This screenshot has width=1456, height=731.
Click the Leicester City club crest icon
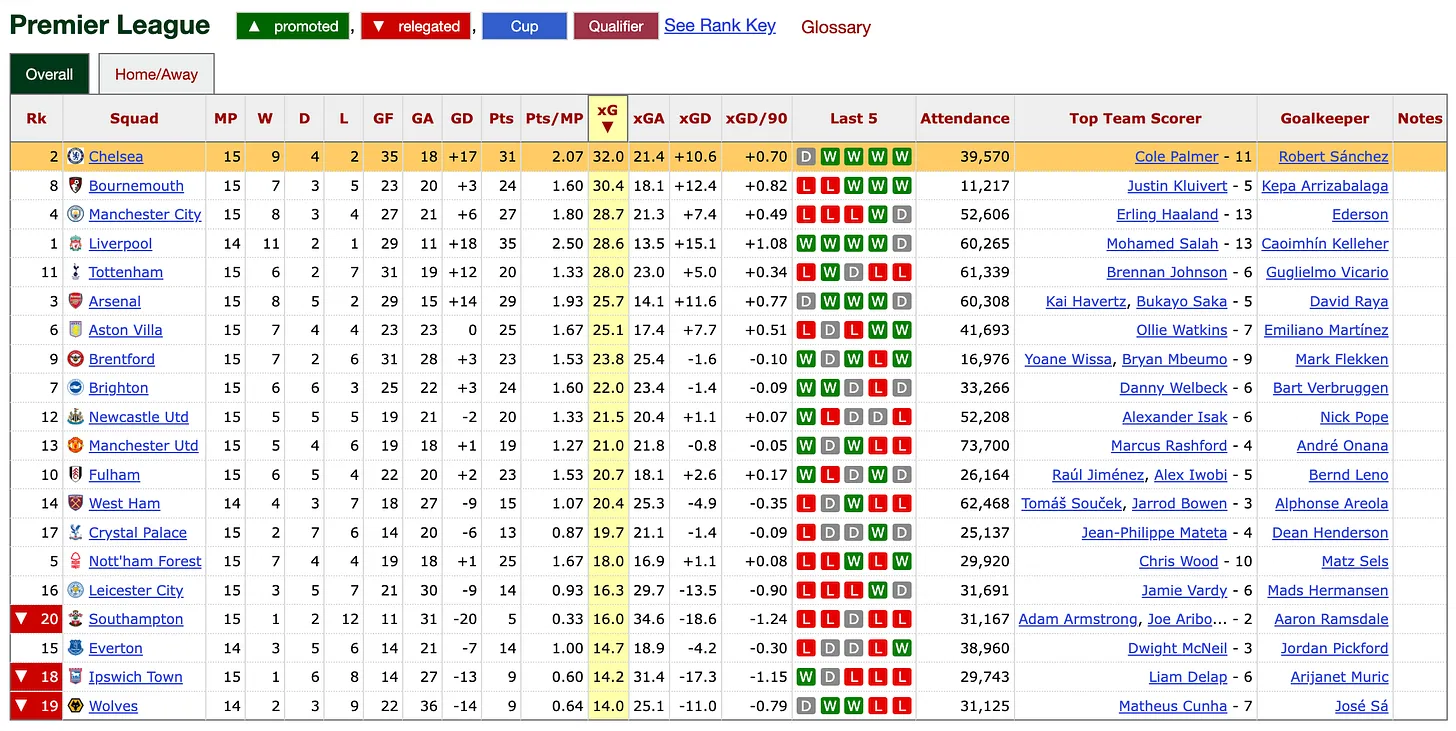coord(75,591)
